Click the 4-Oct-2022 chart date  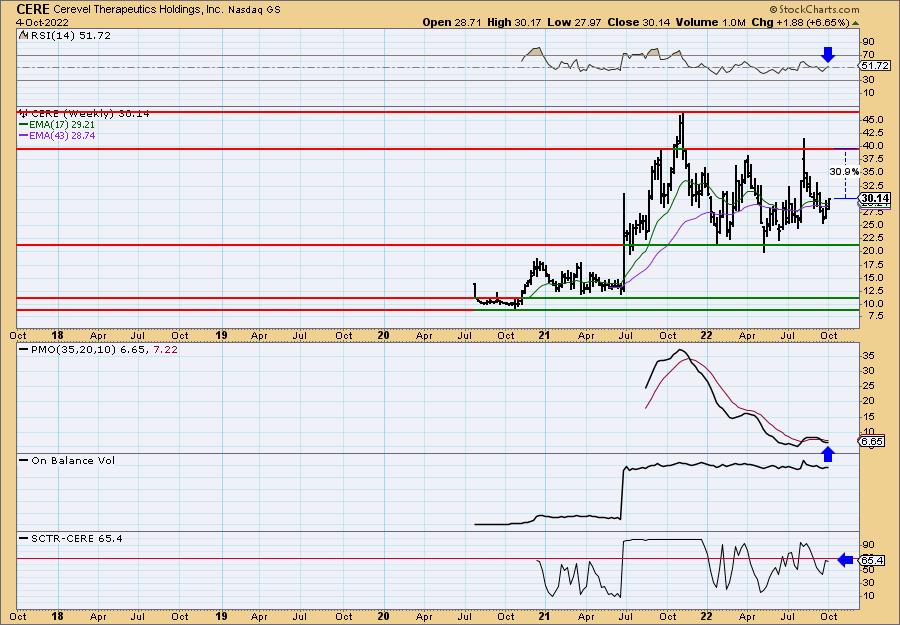click(x=42, y=22)
